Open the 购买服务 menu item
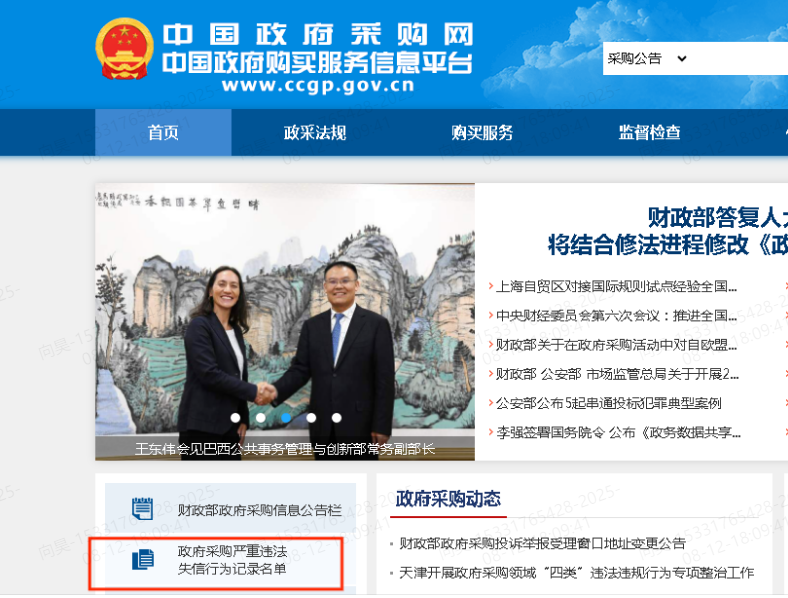Image resolution: width=788 pixels, height=598 pixels. 482,133
